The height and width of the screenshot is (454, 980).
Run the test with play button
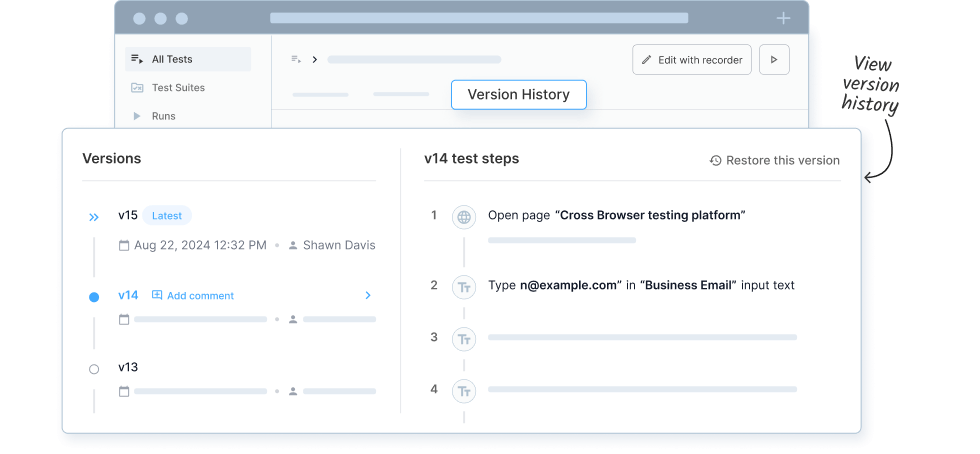click(x=774, y=60)
